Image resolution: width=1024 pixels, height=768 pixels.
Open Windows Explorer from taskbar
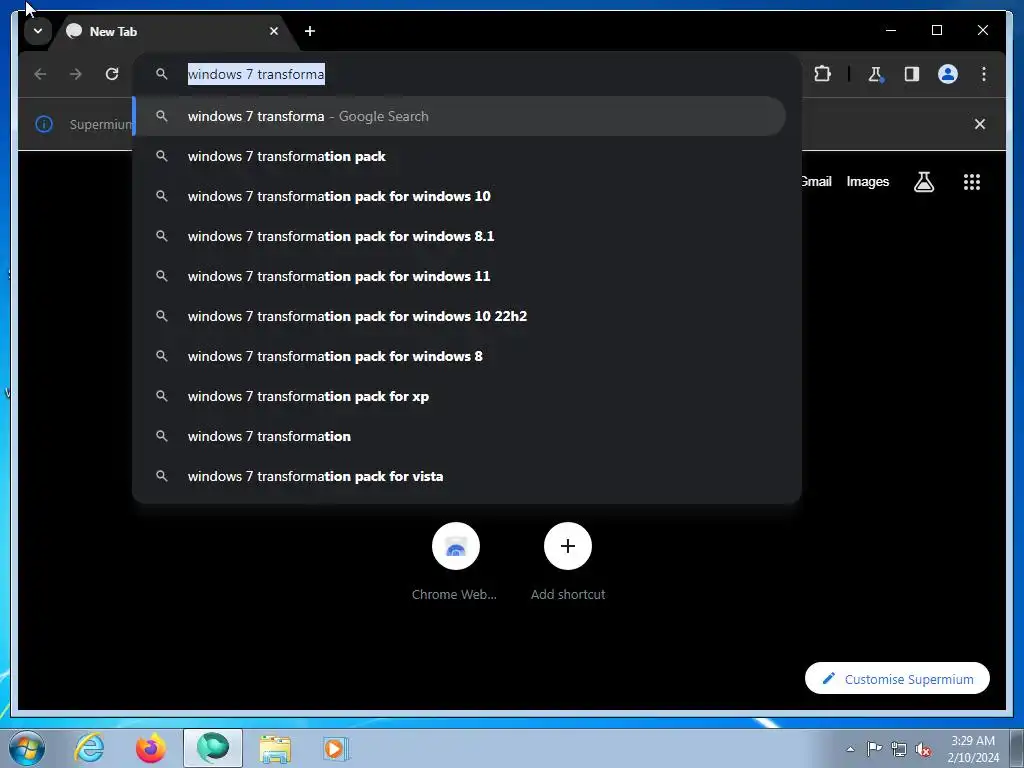point(275,748)
